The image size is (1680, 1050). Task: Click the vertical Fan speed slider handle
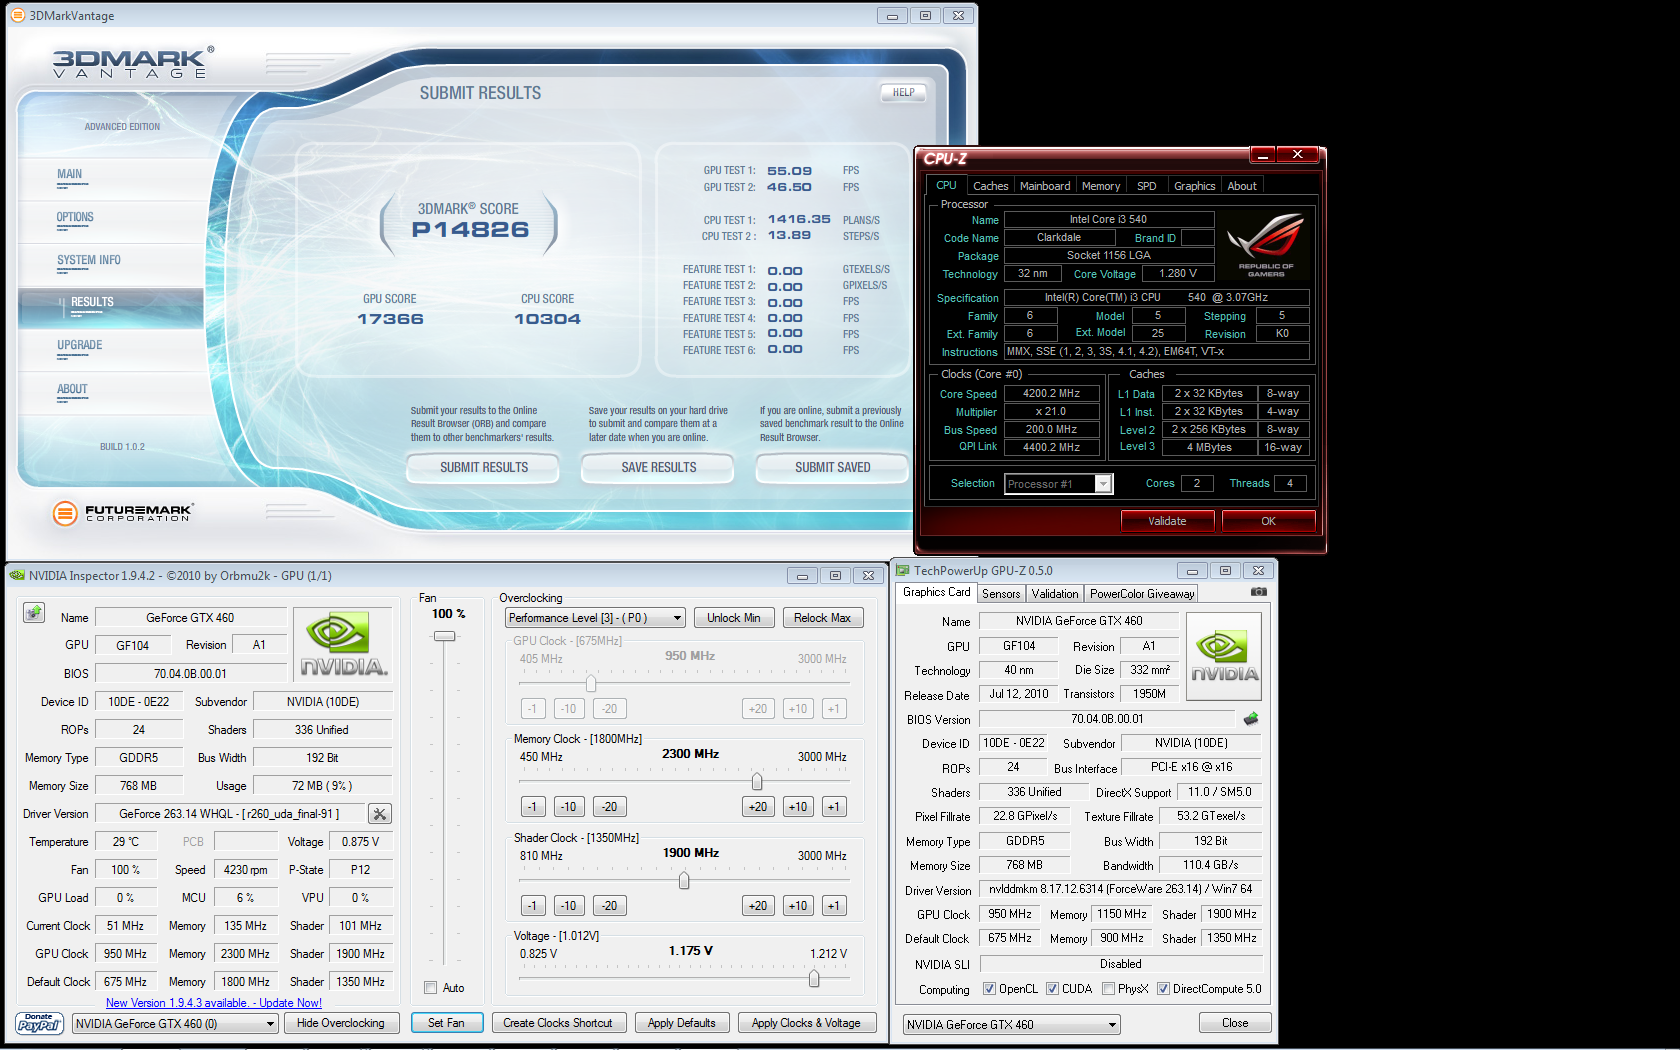445,636
